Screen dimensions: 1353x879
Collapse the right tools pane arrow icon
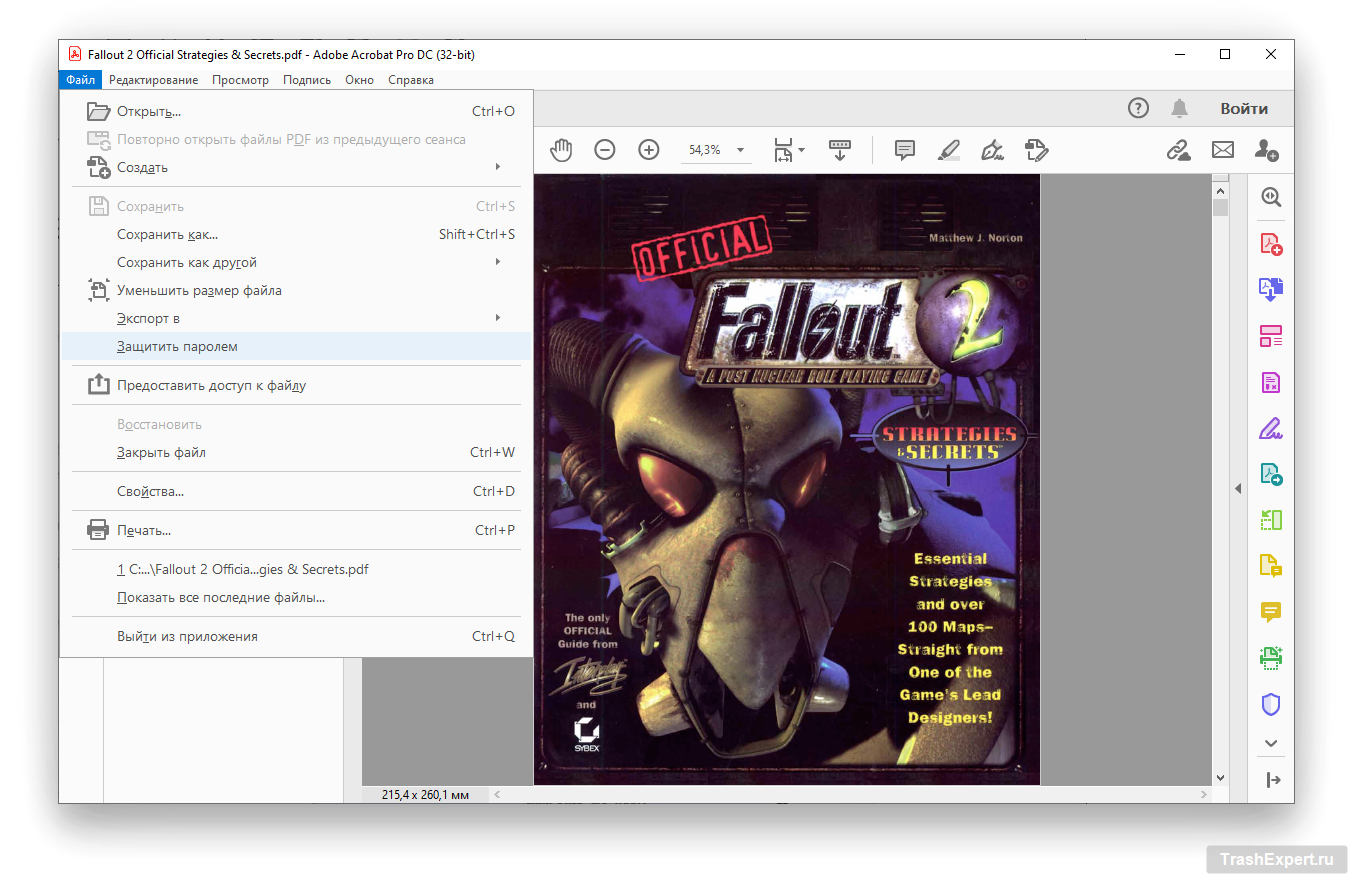click(x=1273, y=780)
